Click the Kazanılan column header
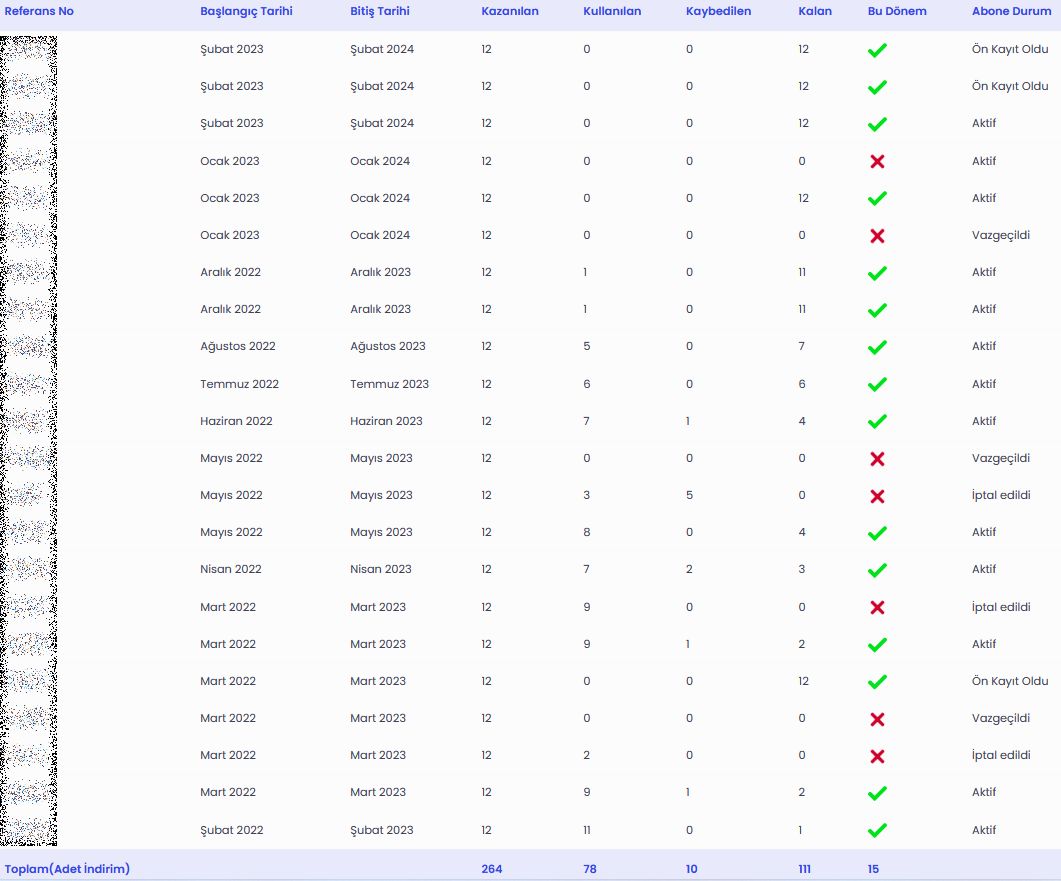Image resolution: width=1061 pixels, height=881 pixels. (510, 11)
